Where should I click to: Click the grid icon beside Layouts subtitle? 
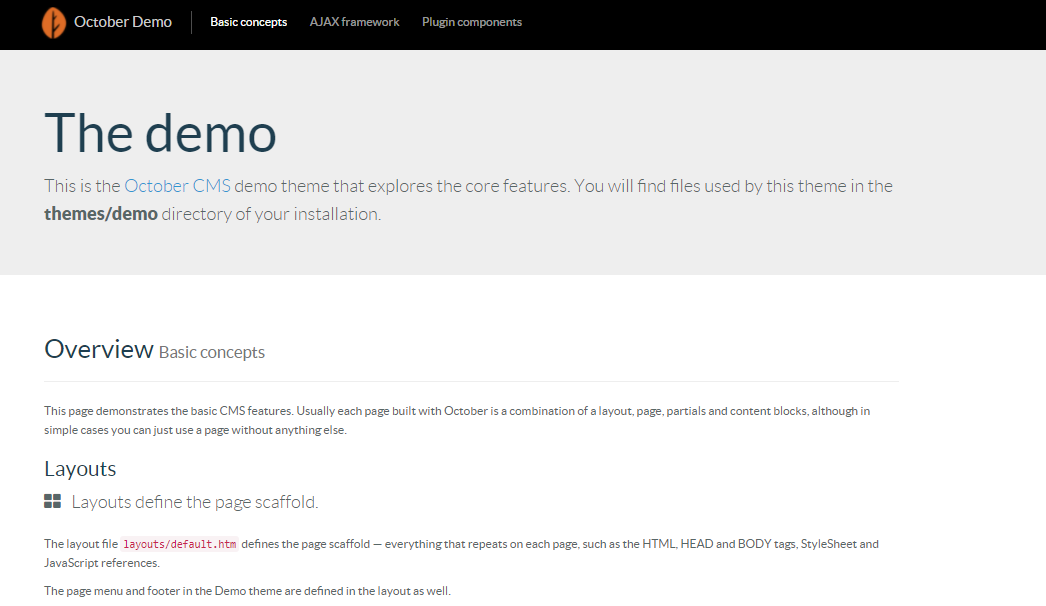coord(53,501)
